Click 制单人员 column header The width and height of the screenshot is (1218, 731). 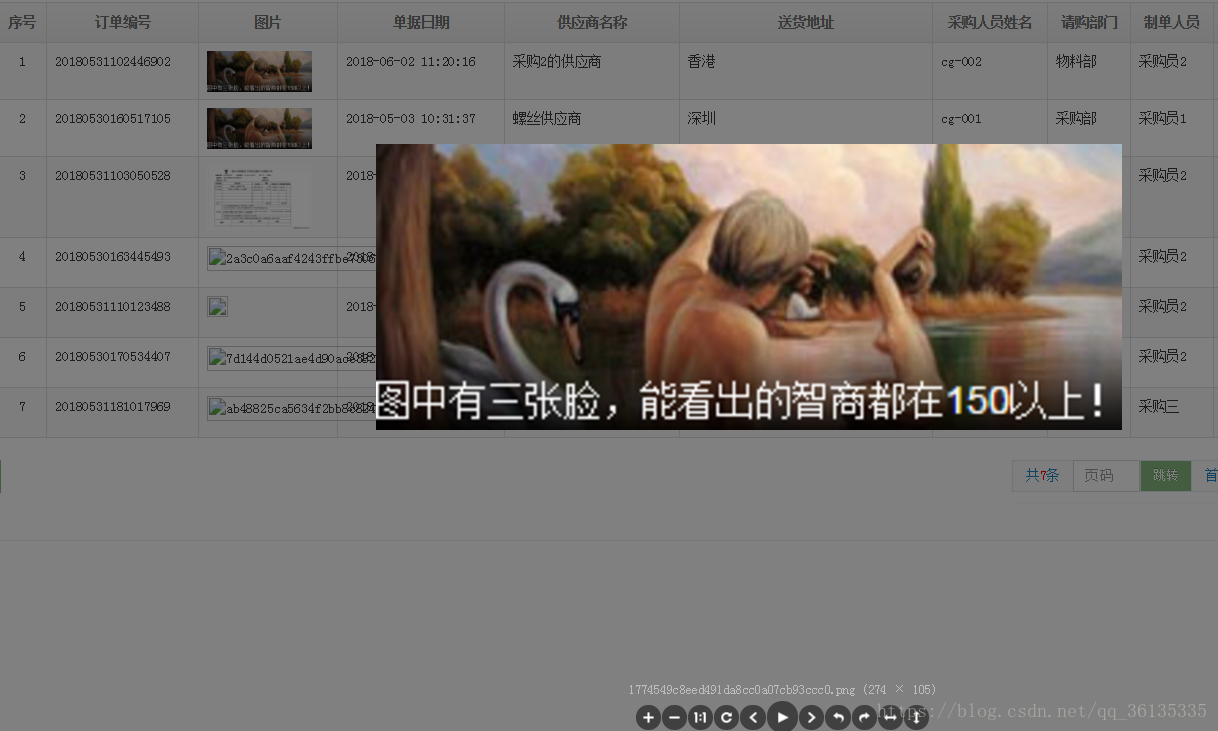pyautogui.click(x=1171, y=22)
